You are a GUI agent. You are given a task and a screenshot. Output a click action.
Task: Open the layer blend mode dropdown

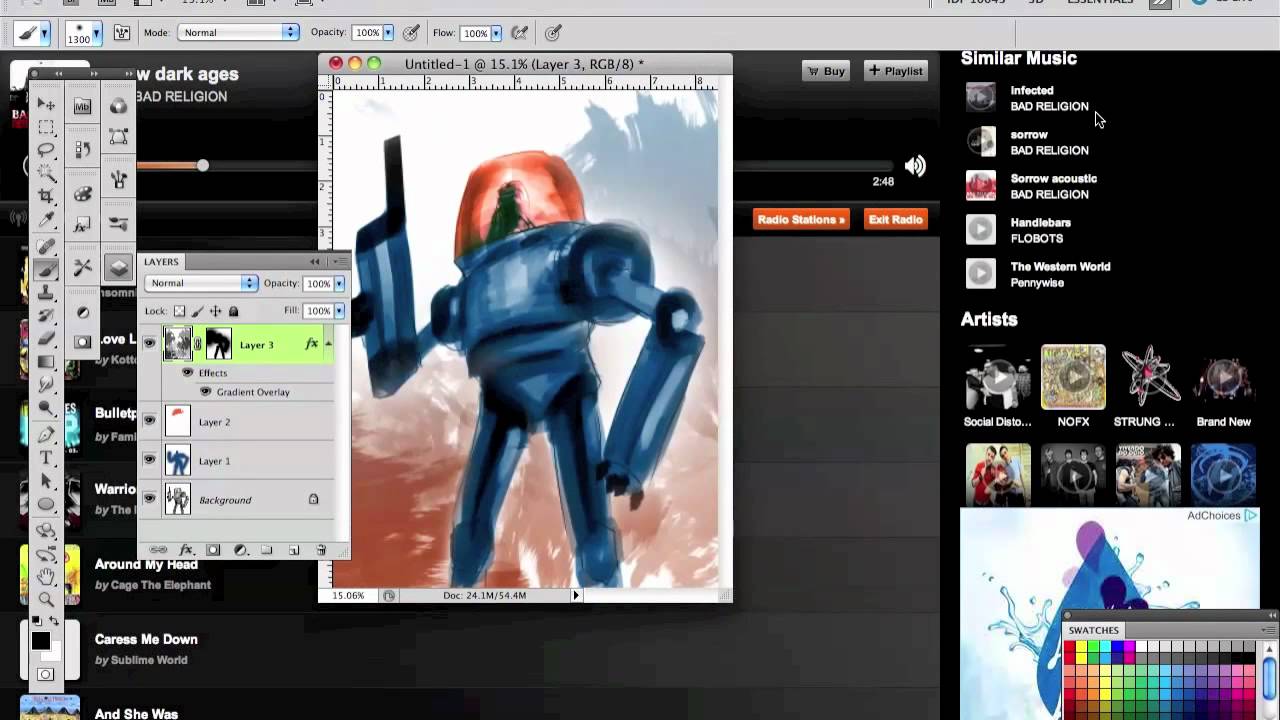coord(201,283)
